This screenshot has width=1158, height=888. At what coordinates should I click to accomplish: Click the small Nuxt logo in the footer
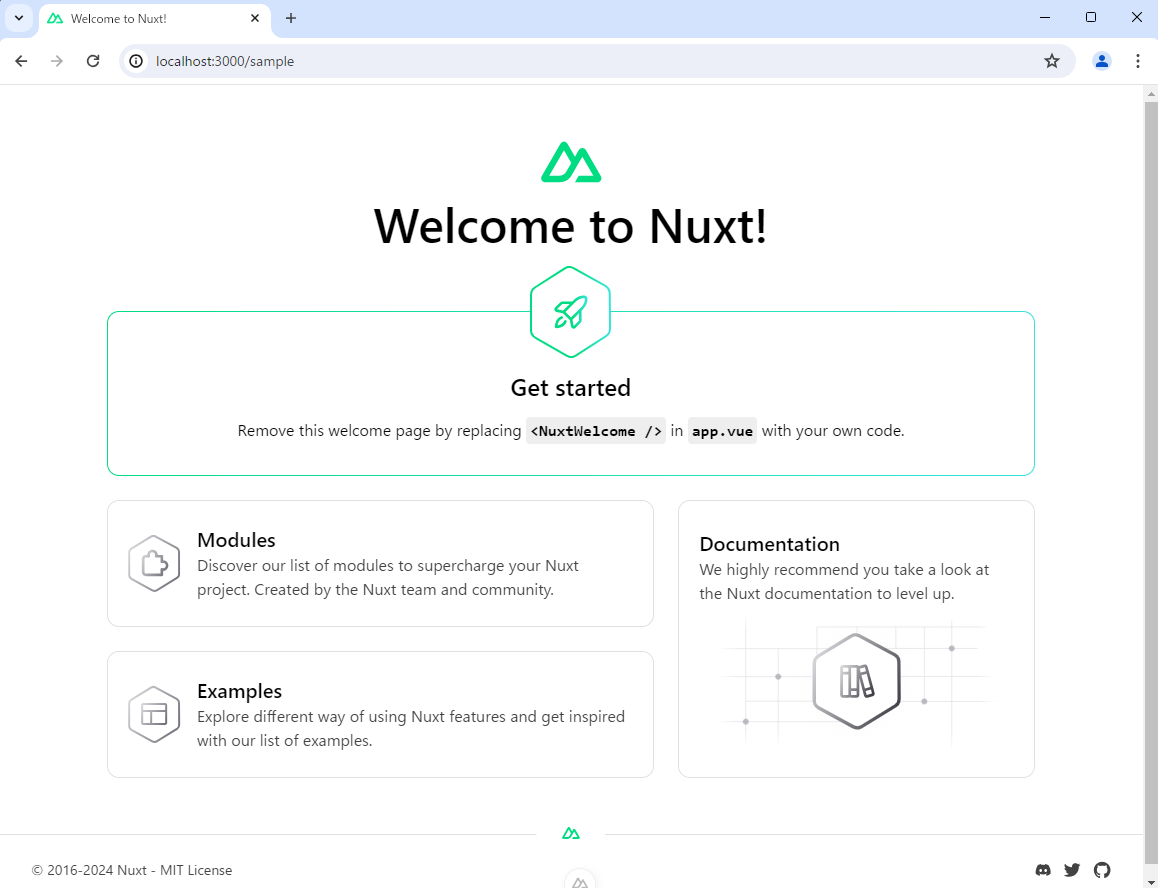point(570,833)
